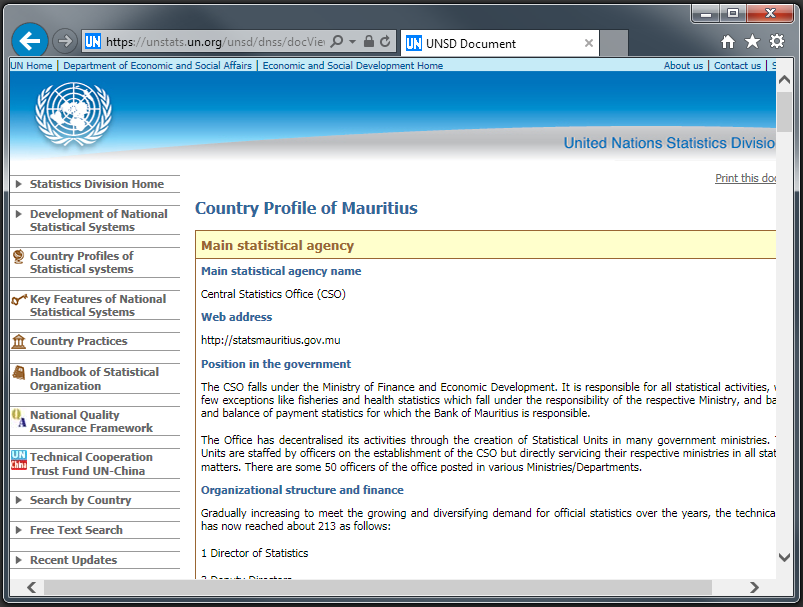Image resolution: width=803 pixels, height=607 pixels.
Task: Click the UN-China Trust Fund icon
Action: tap(19, 459)
